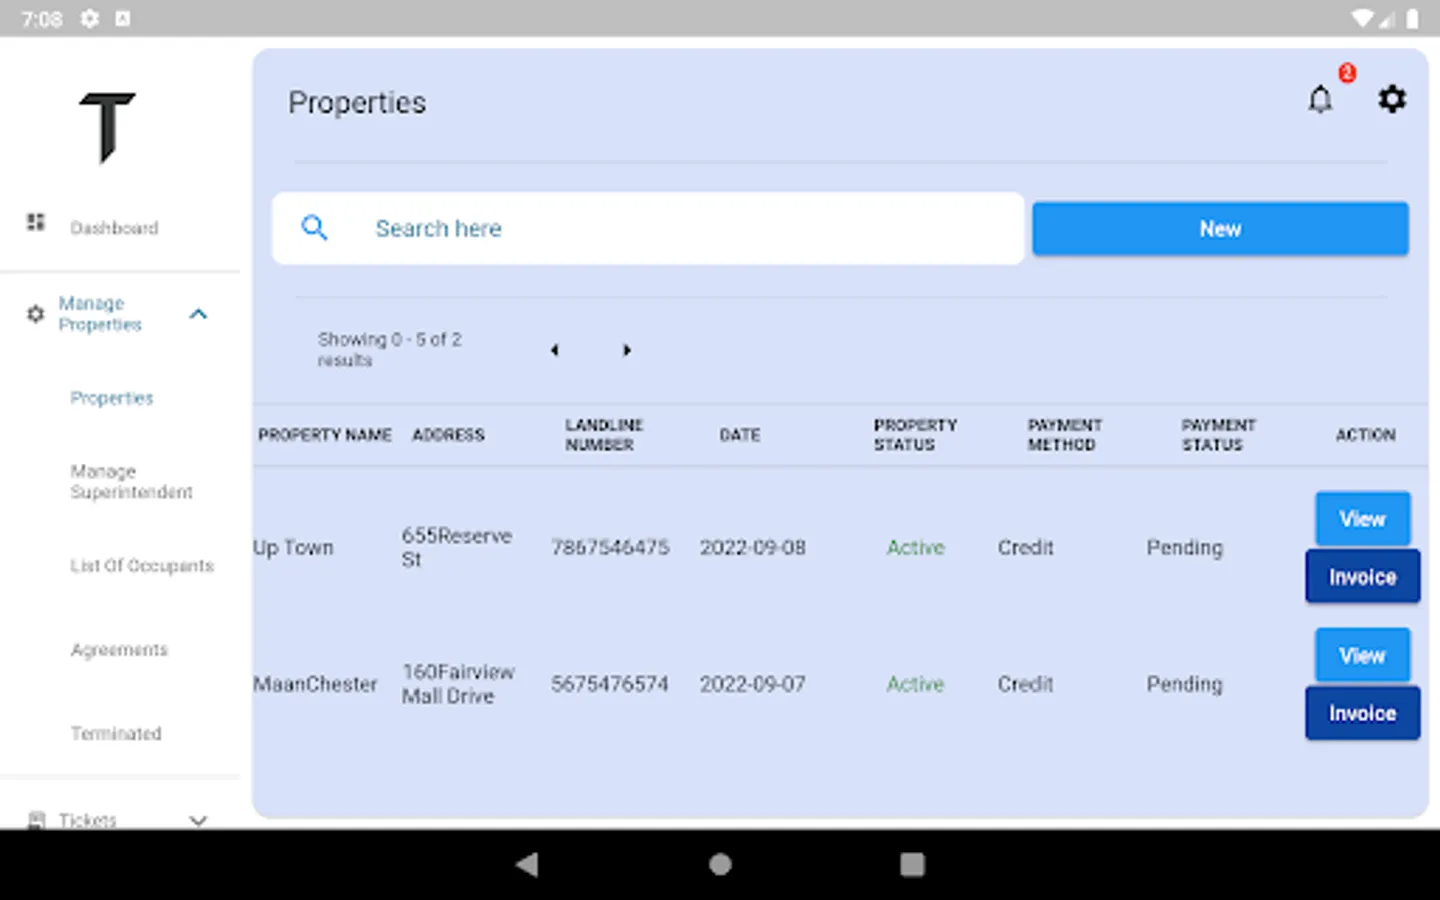Screen dimensions: 1440x900
Task: Open the Terminated page
Action: click(x=116, y=733)
